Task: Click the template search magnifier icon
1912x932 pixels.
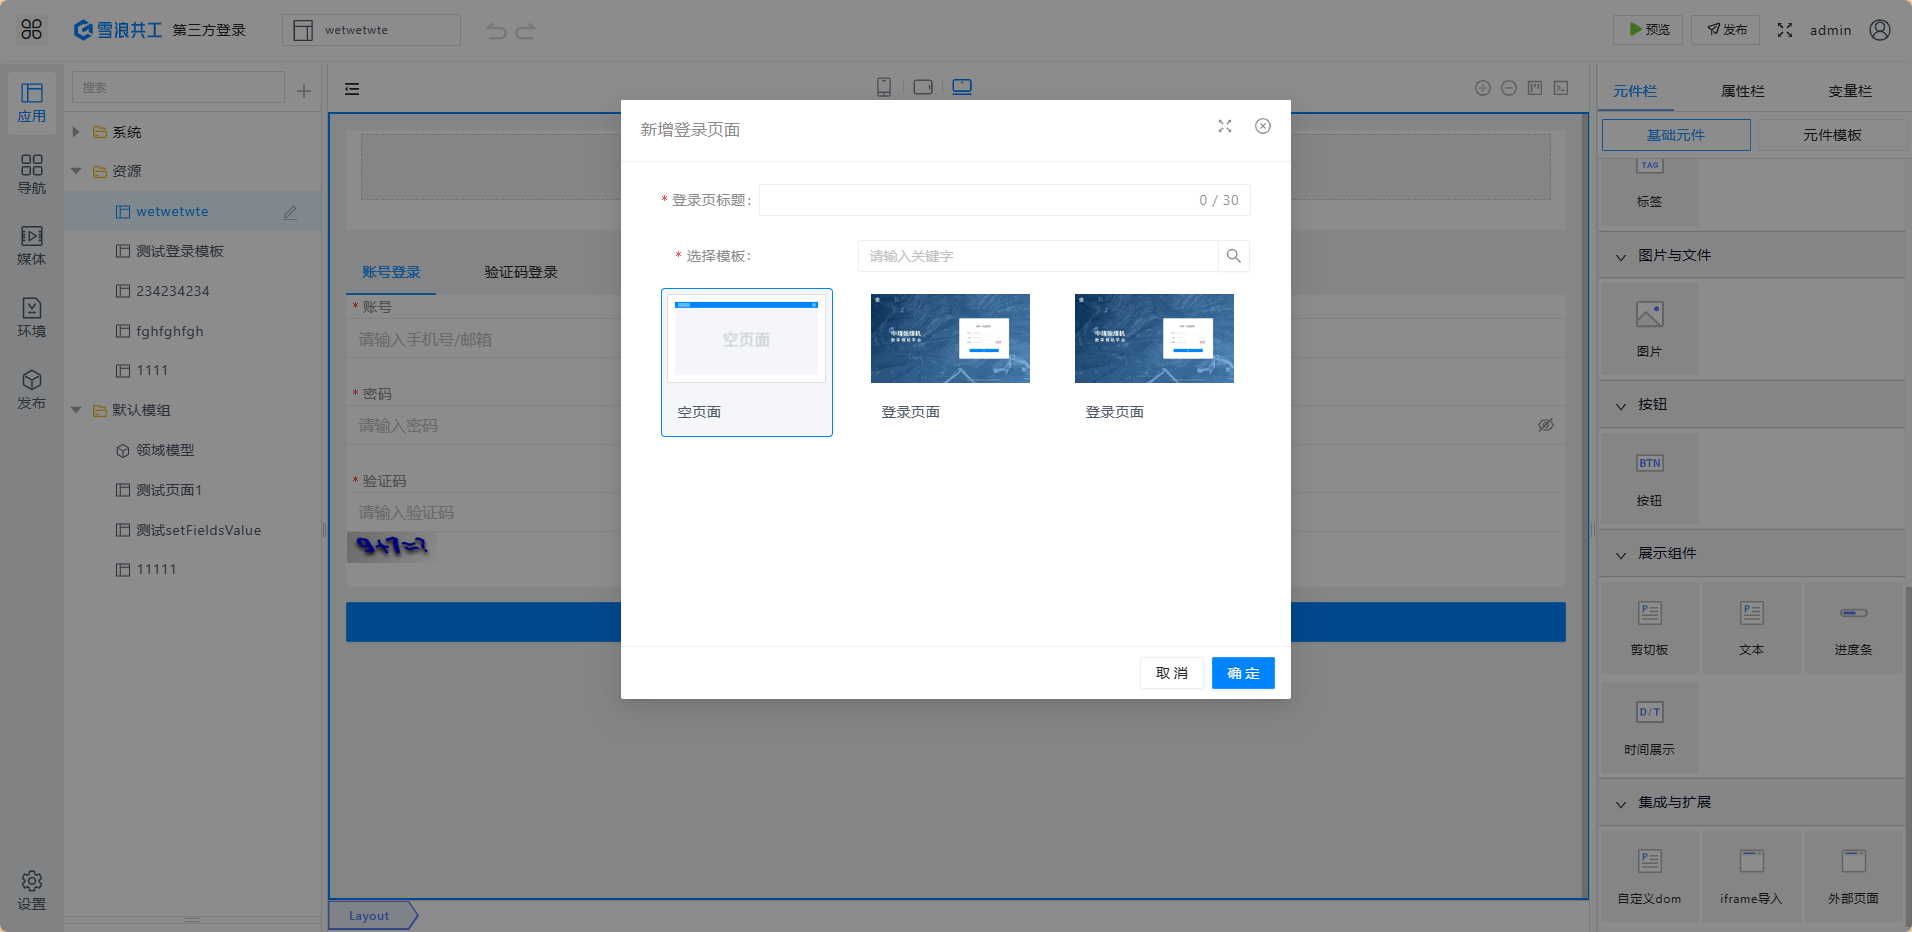Action: (x=1234, y=256)
